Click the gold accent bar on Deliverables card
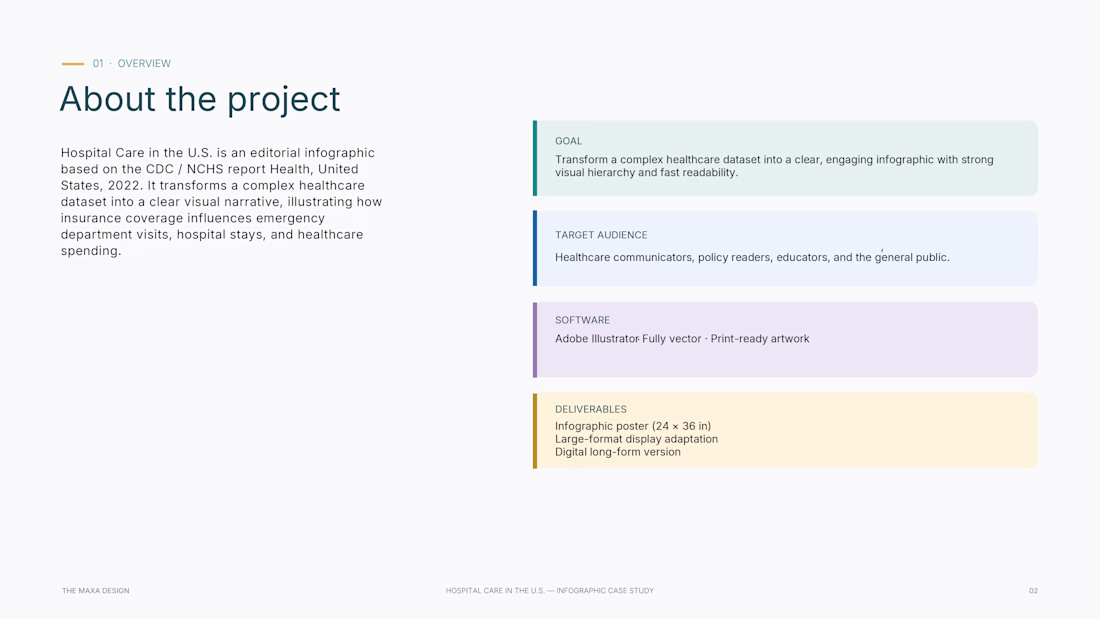 pos(535,430)
